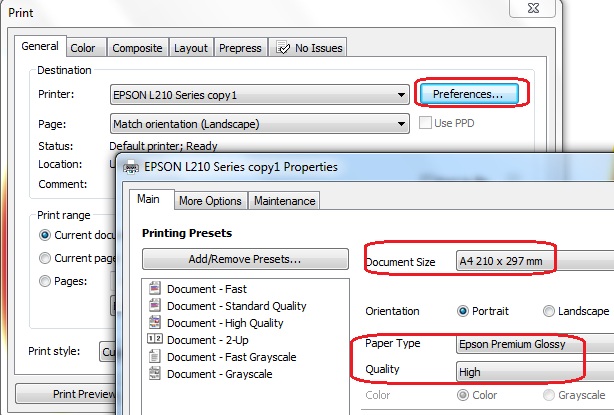Screen dimensions: 614x415
Task: Click the Print Preview button
Action: click(x=66, y=393)
